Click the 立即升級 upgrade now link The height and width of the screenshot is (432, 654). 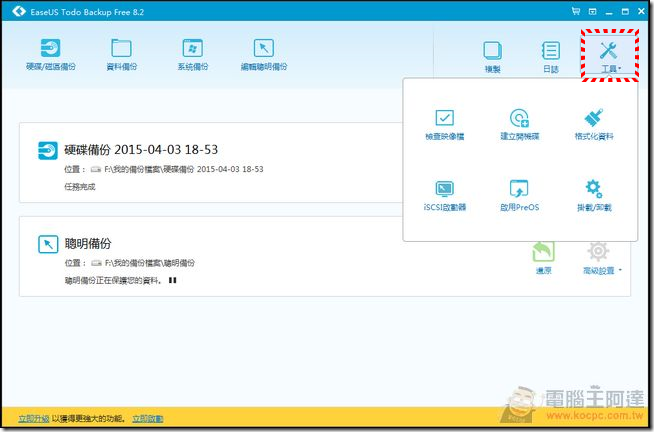32,417
